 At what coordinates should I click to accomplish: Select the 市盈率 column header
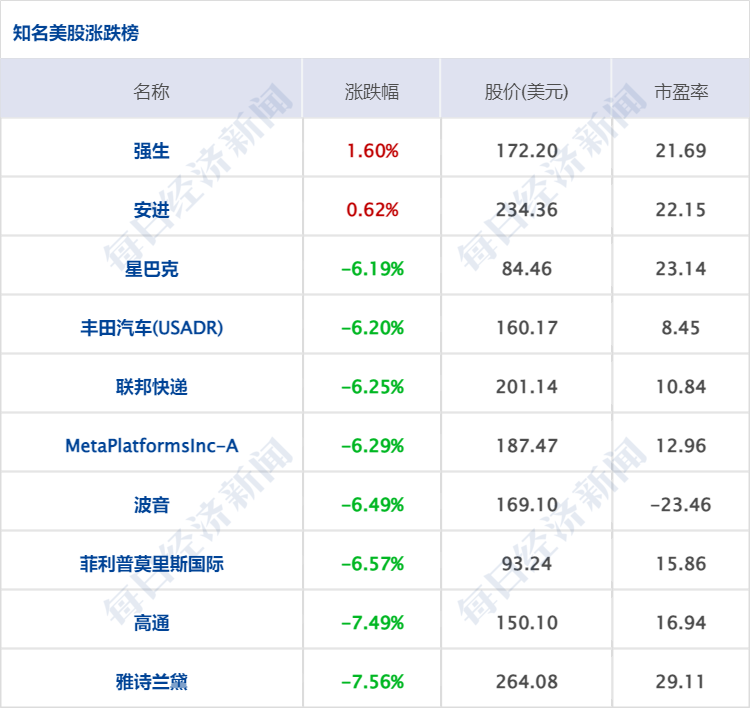[x=681, y=92]
